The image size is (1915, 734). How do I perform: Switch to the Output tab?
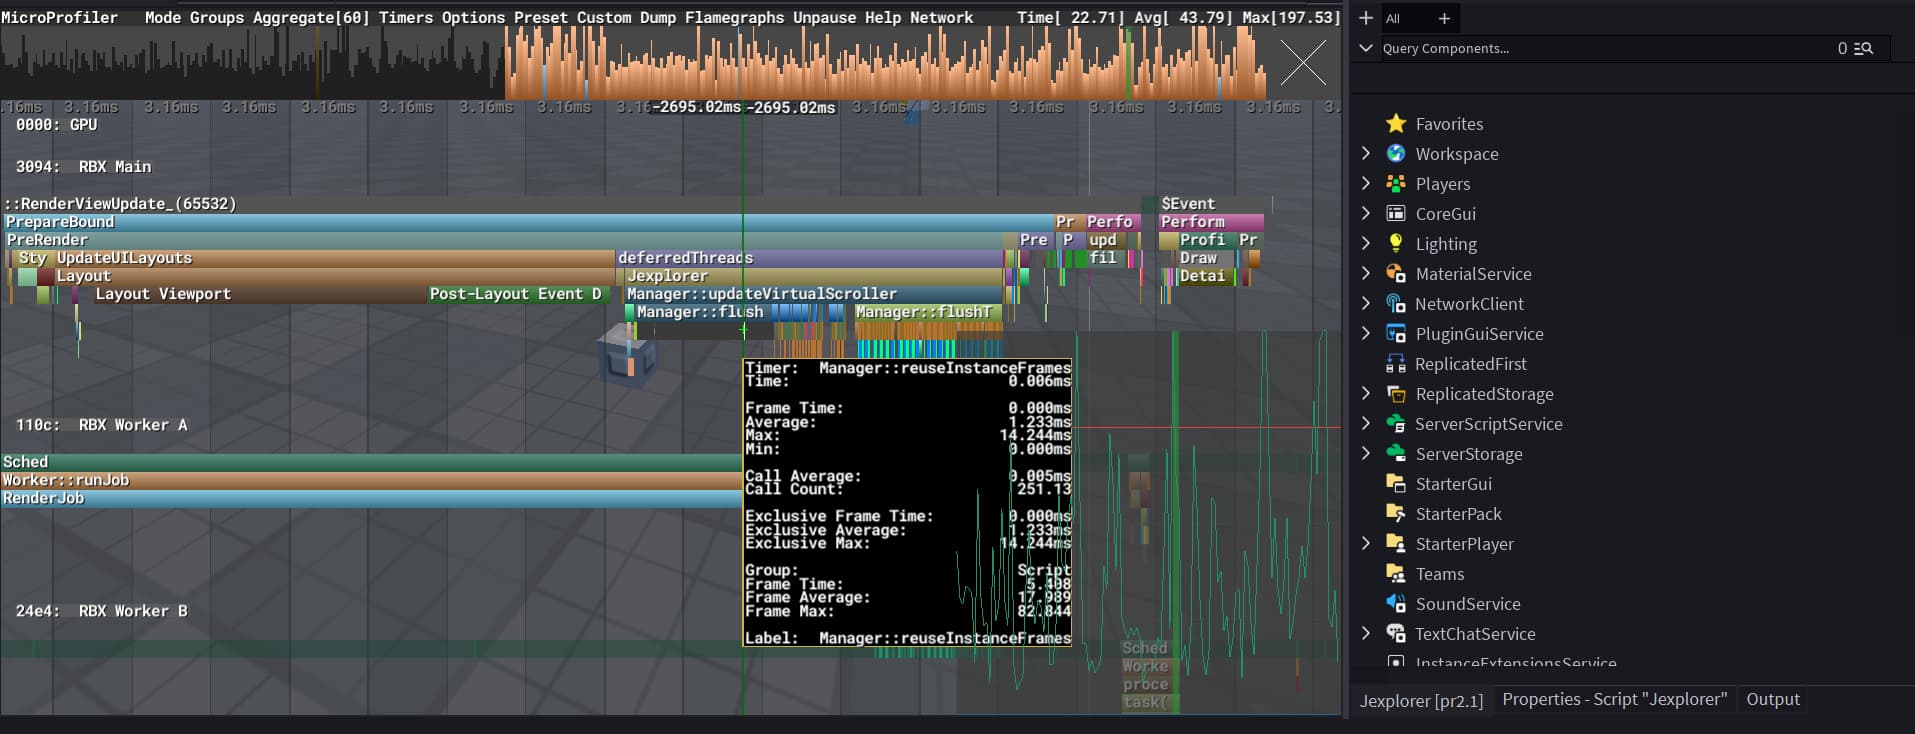pos(1773,700)
